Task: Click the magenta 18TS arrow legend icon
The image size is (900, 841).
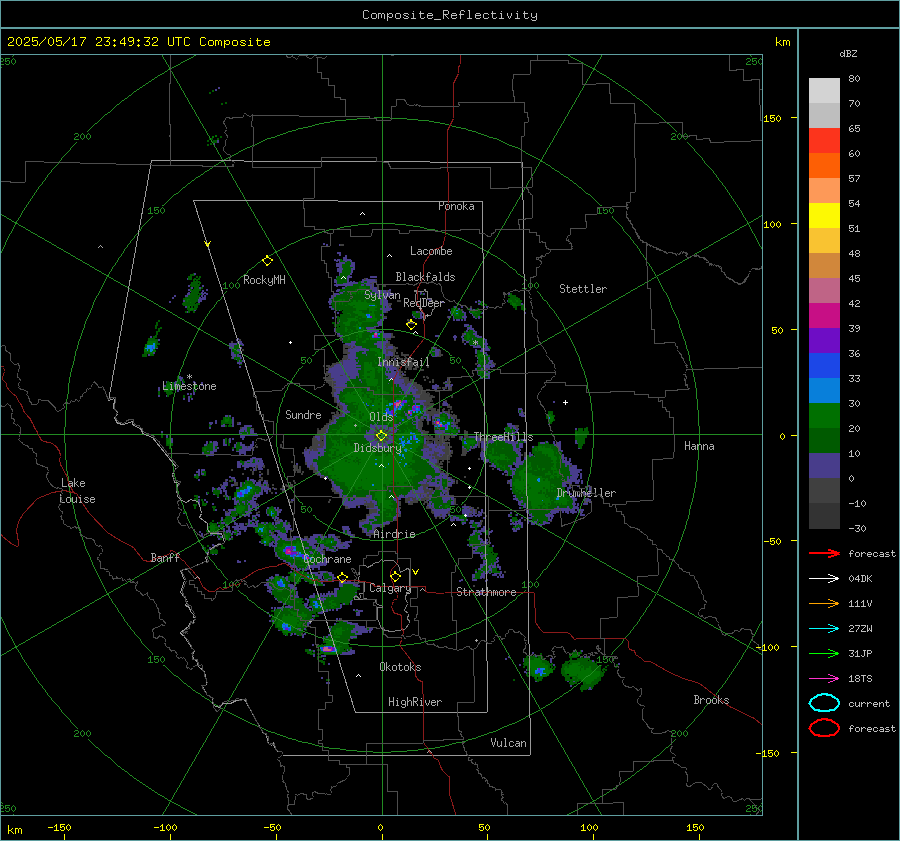Action: 824,679
